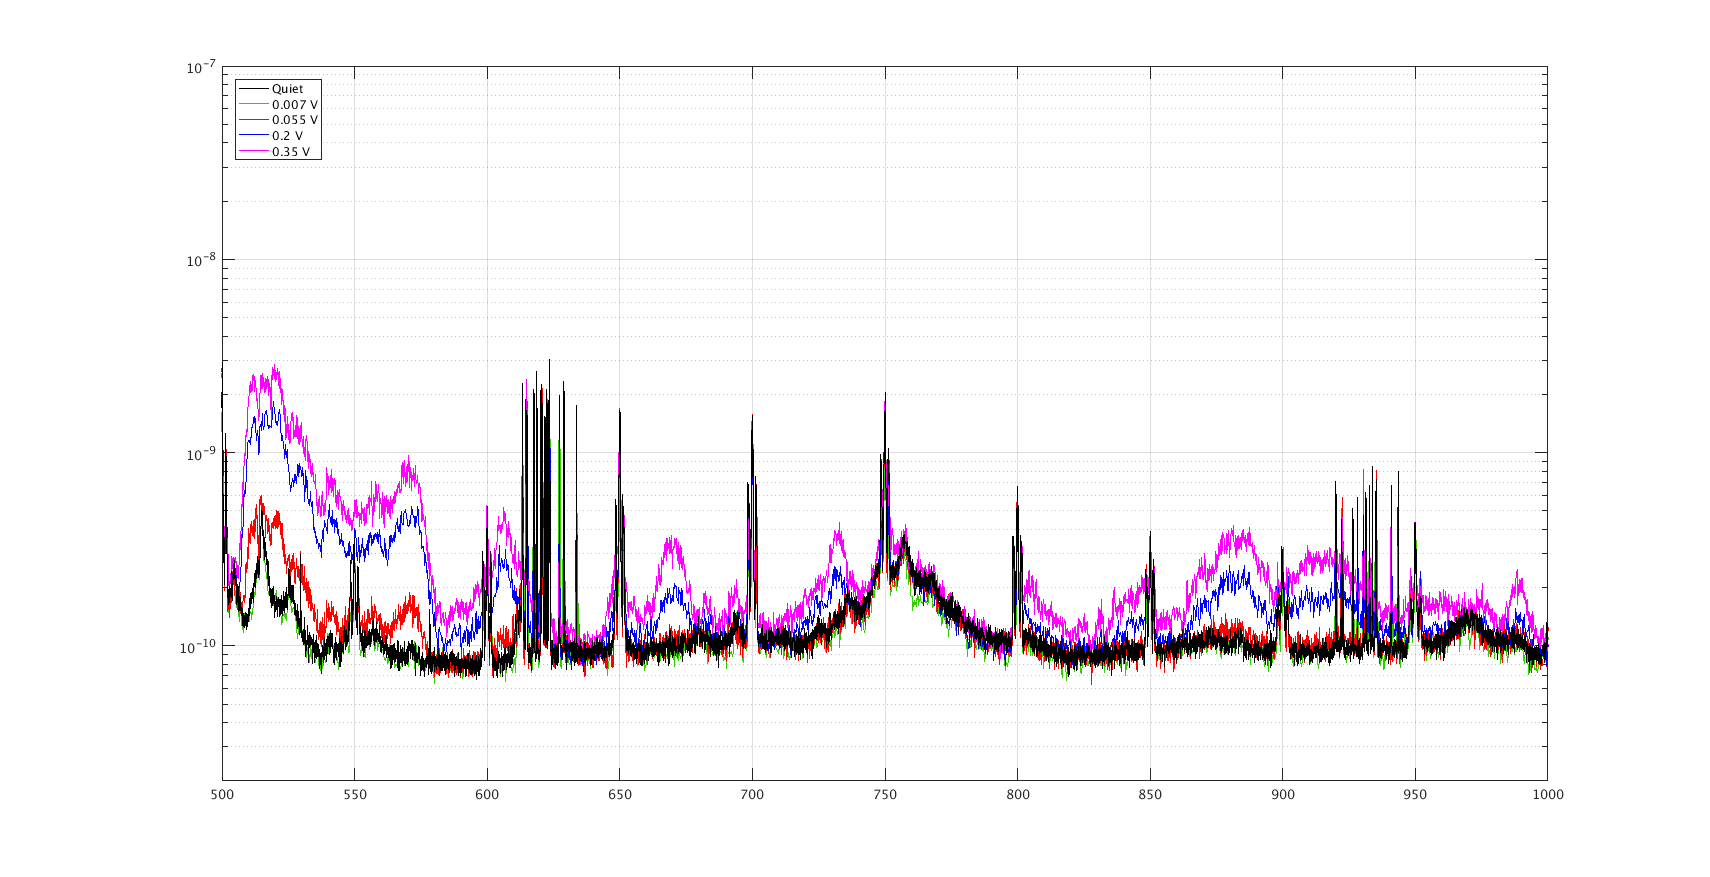
Task: Click the blue line sample in legend
Action: [254, 136]
